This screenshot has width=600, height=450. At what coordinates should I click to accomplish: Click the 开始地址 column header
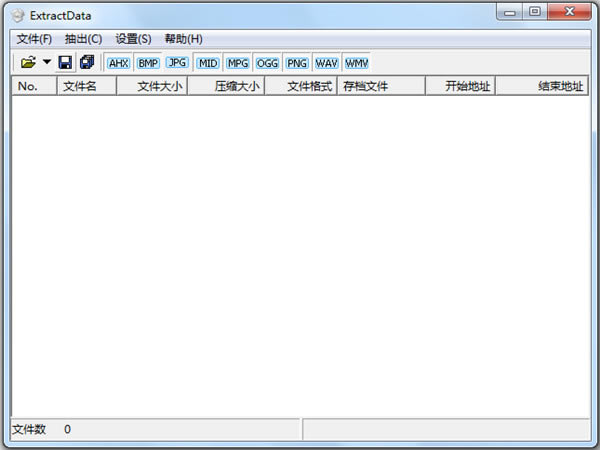(459, 87)
